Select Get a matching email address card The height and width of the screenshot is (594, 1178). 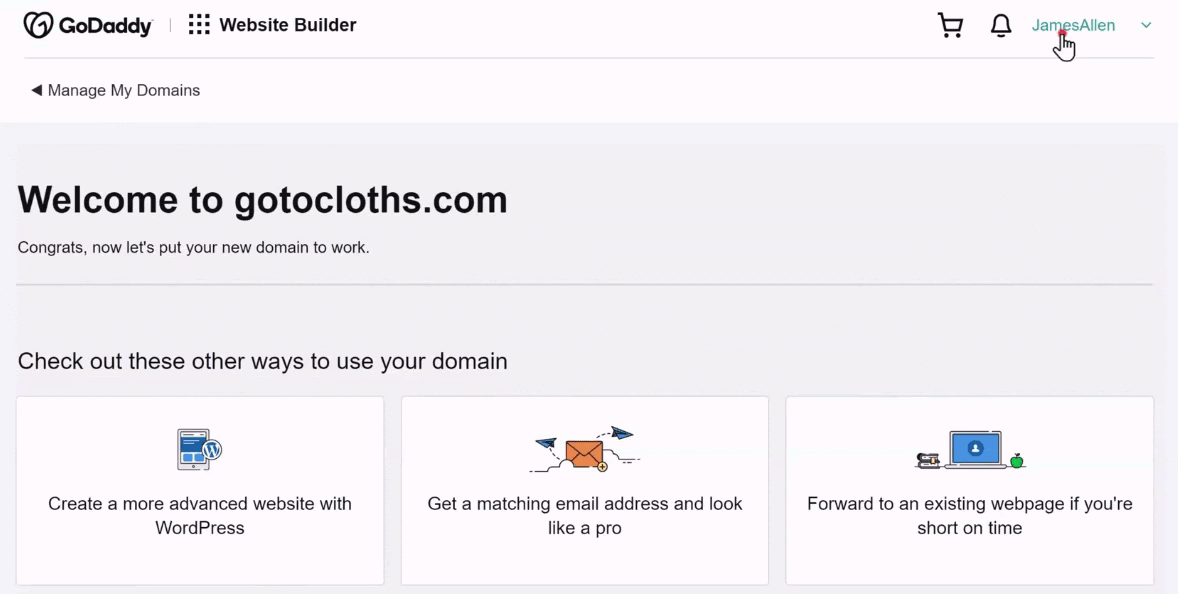point(584,490)
